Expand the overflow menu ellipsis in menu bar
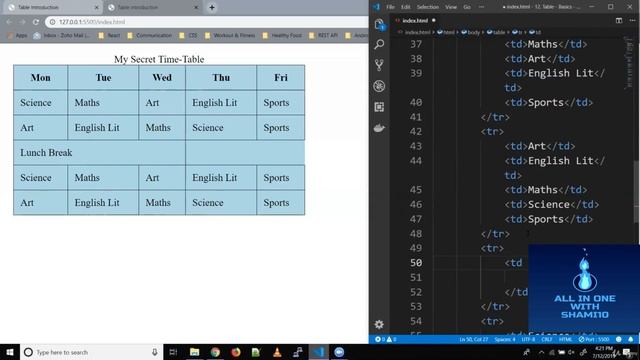Viewport: 640px width, 360px height. click(x=481, y=7)
